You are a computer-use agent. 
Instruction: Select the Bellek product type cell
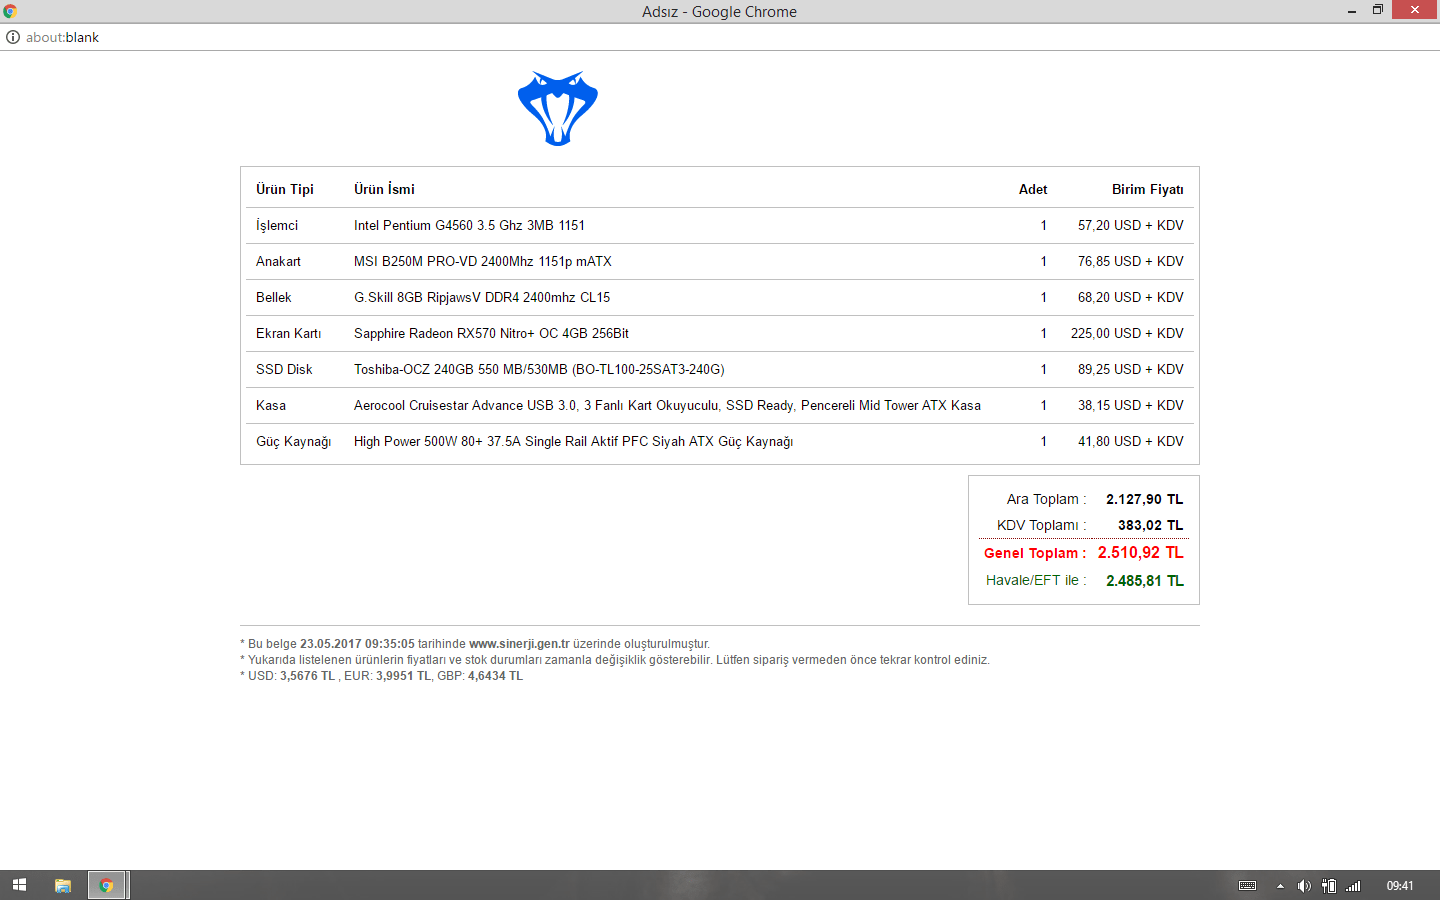point(274,297)
